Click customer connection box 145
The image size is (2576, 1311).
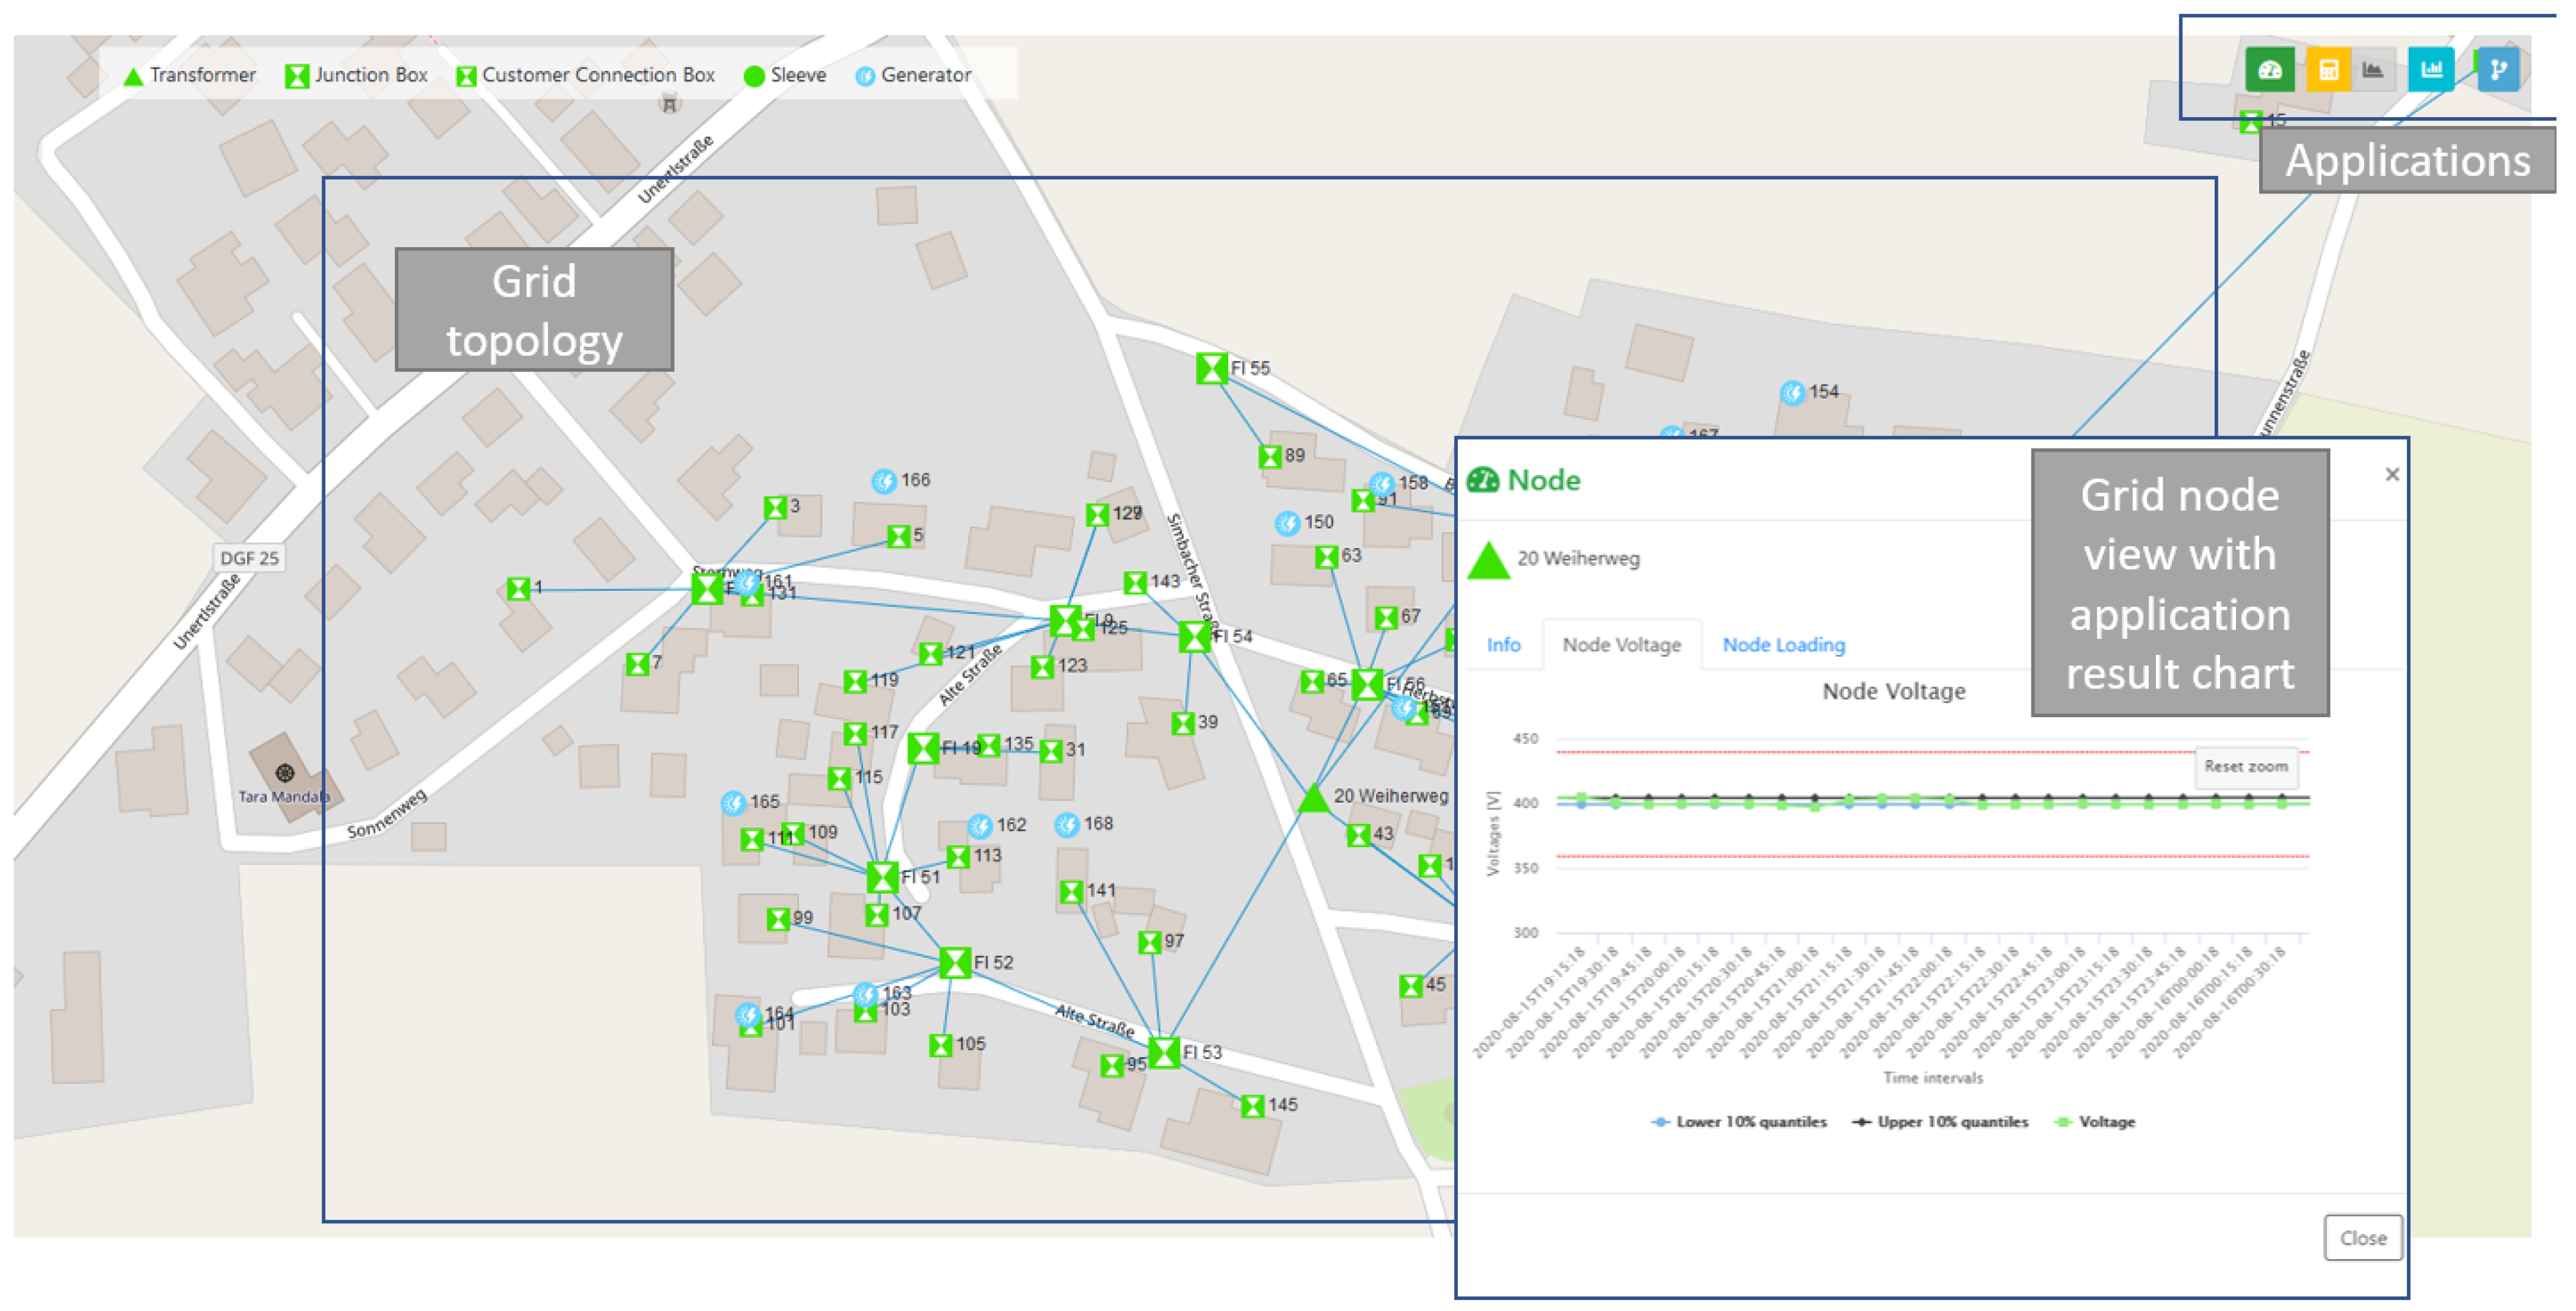coord(1252,1106)
